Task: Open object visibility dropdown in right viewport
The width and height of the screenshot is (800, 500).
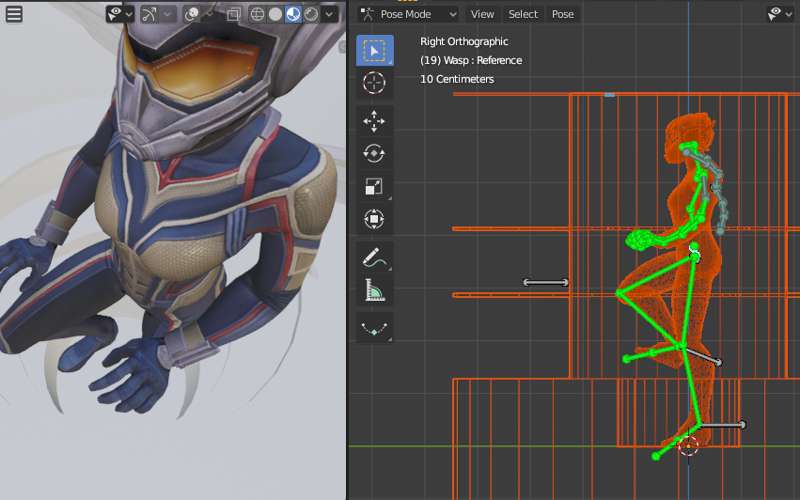Action: (x=779, y=14)
